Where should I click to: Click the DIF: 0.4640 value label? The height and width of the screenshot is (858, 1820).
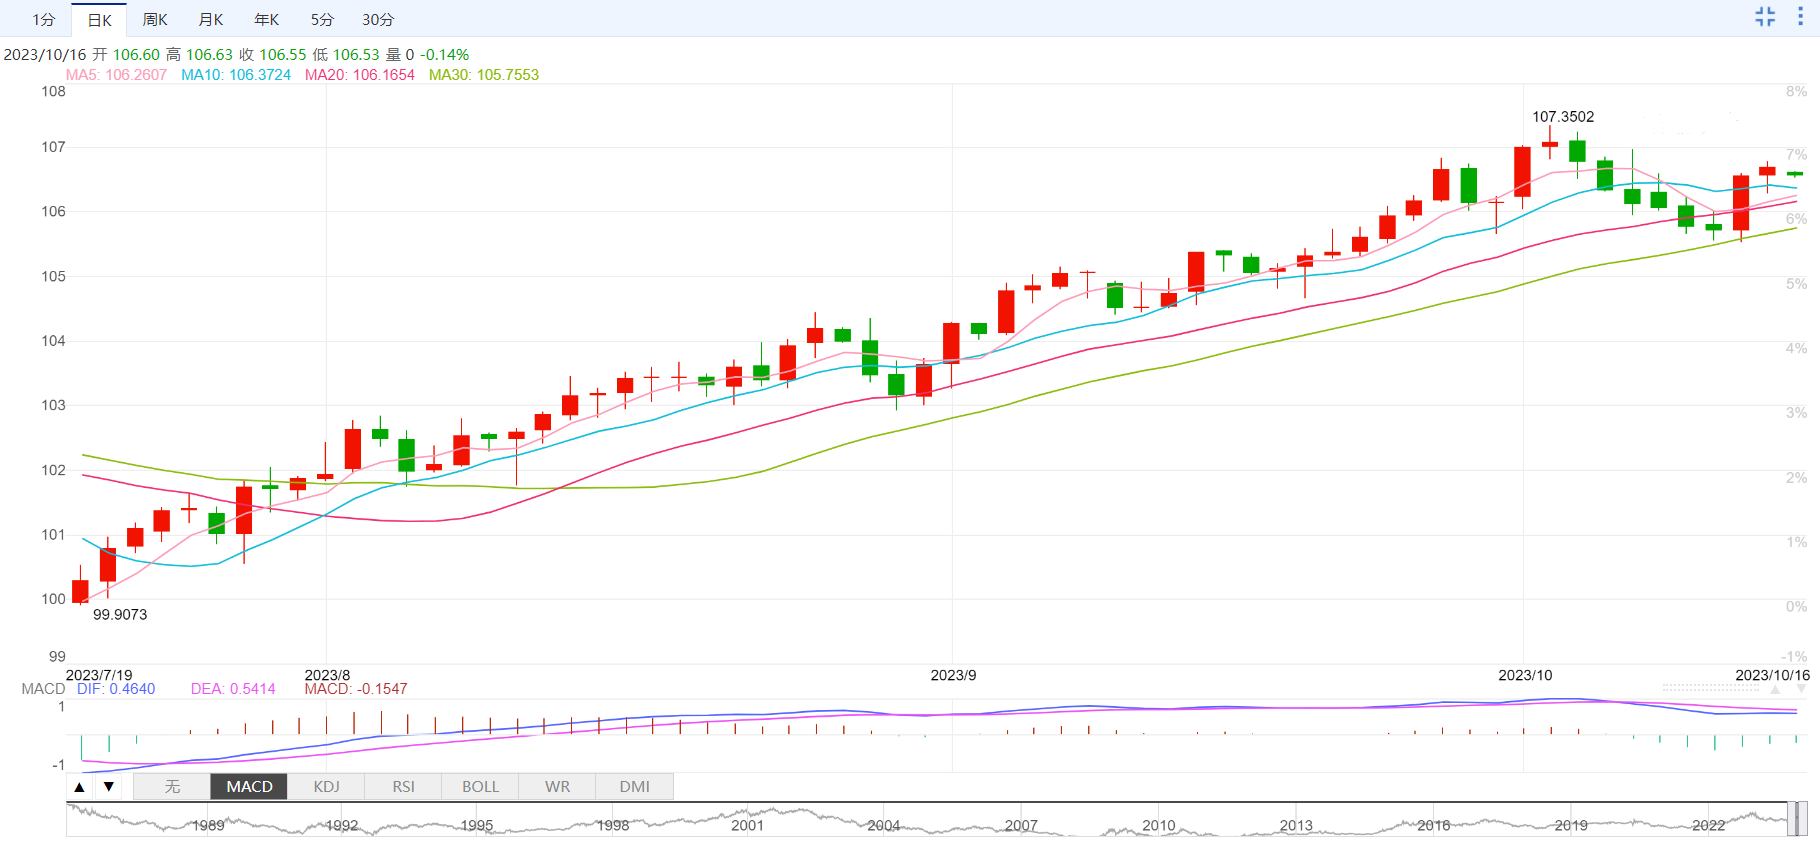[116, 689]
